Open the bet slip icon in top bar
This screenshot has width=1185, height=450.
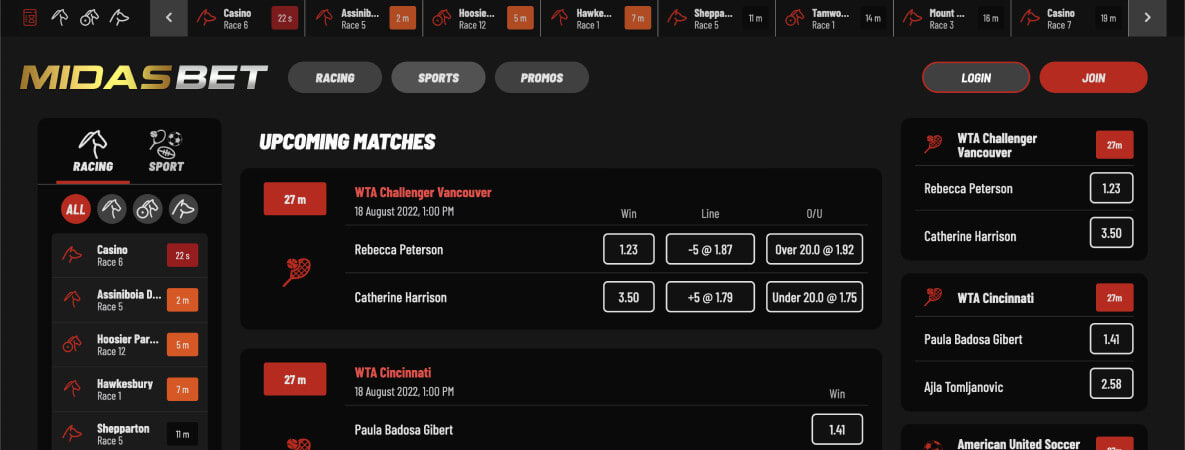point(29,17)
